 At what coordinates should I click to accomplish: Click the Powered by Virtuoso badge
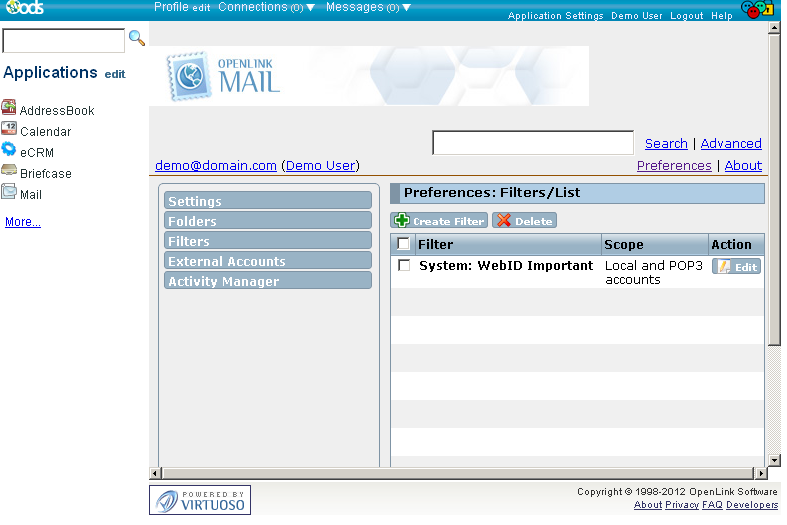pyautogui.click(x=200, y=500)
